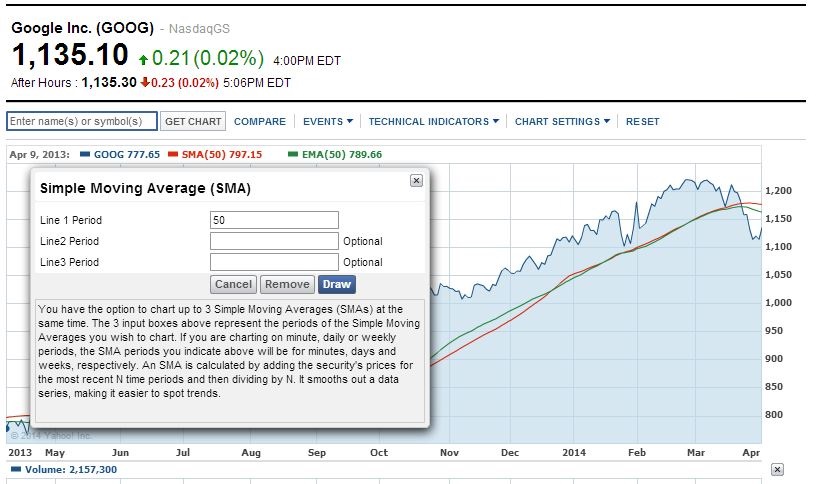Click the Line3 Period input box
The width and height of the screenshot is (826, 484).
(274, 262)
